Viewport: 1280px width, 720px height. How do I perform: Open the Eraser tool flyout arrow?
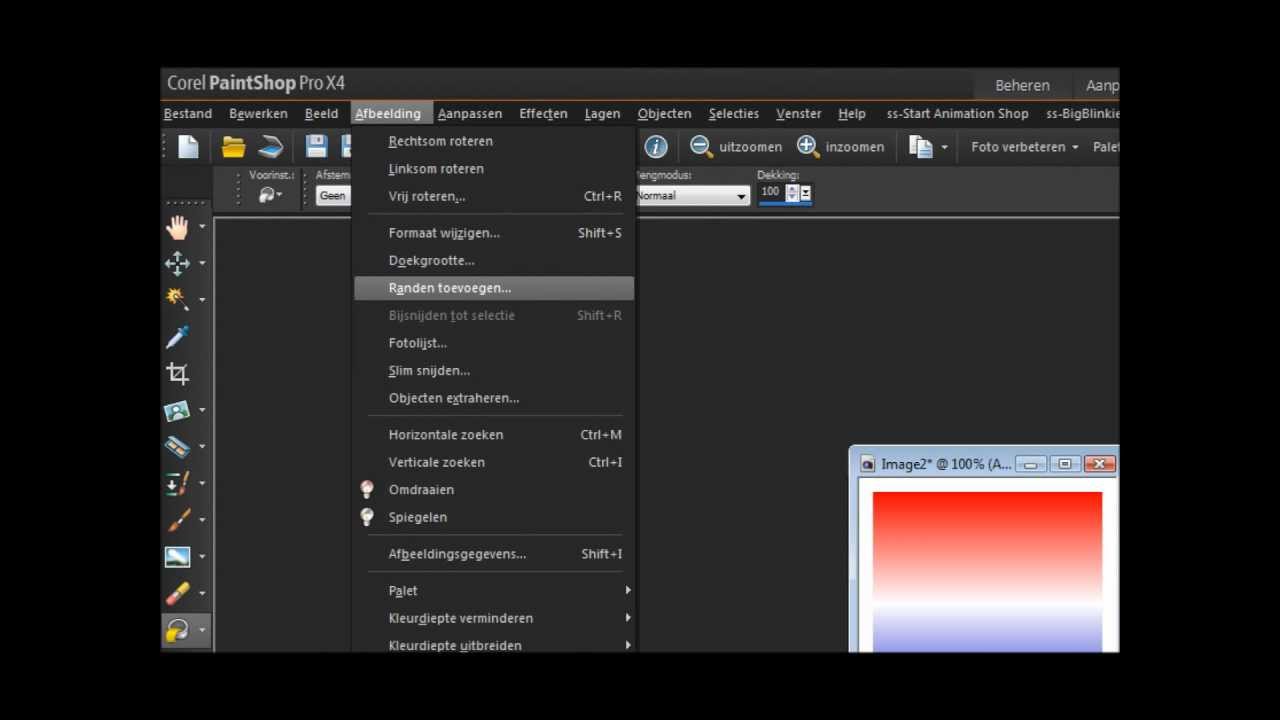tap(202, 594)
